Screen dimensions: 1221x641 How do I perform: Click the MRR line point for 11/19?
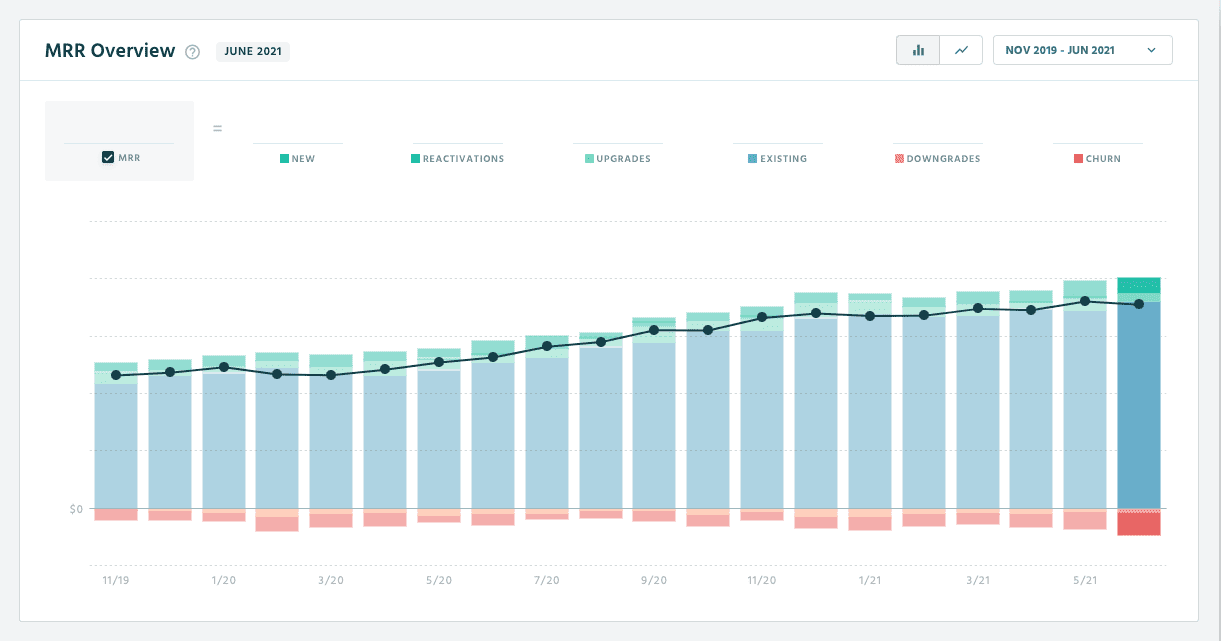pos(116,375)
